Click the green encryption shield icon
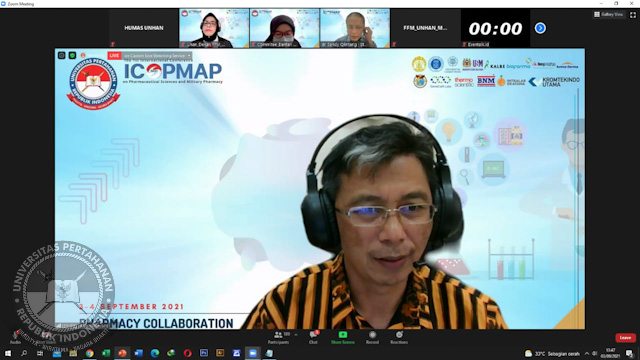The height and width of the screenshot is (360, 640). pos(72,55)
